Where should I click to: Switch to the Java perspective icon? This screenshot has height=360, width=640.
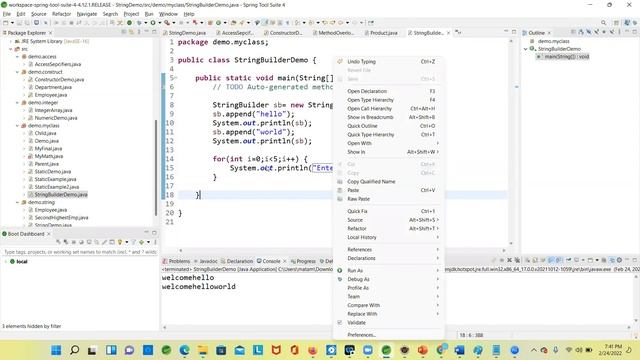click(x=627, y=23)
